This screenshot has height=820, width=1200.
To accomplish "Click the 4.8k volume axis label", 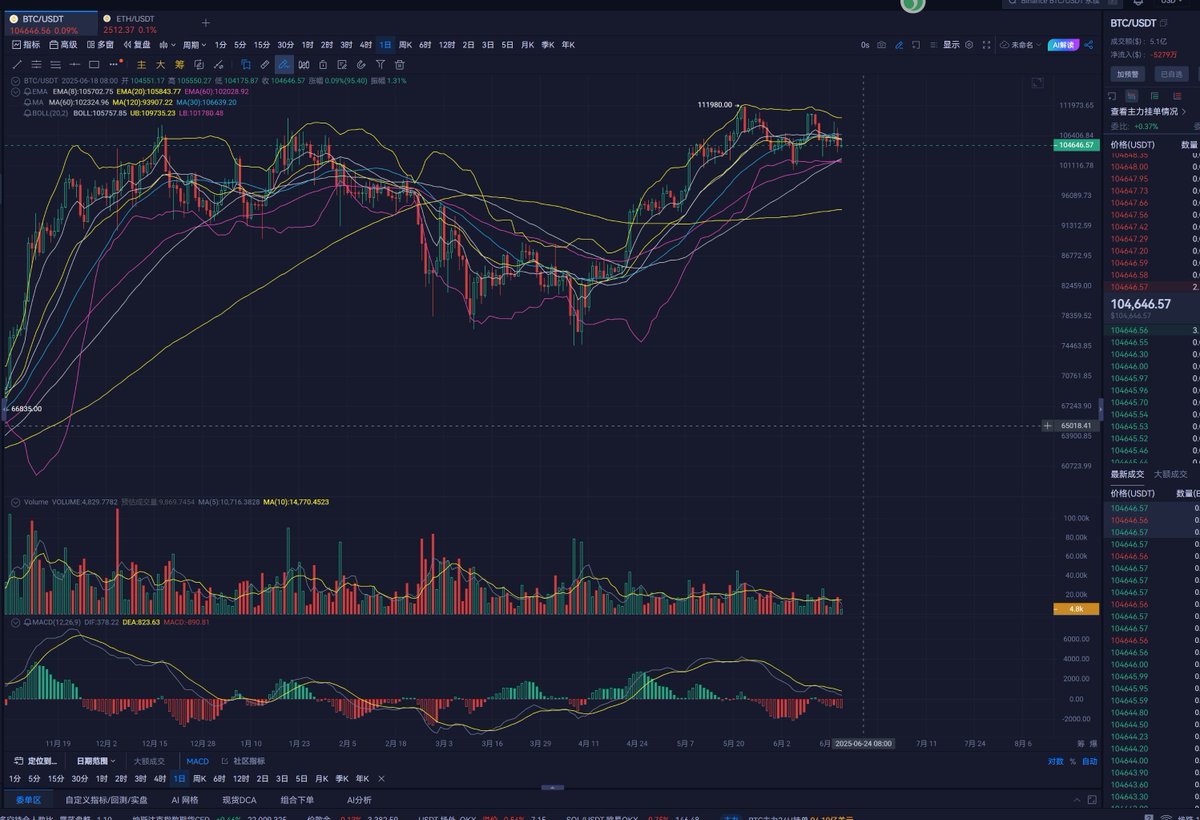I will (x=1076, y=608).
